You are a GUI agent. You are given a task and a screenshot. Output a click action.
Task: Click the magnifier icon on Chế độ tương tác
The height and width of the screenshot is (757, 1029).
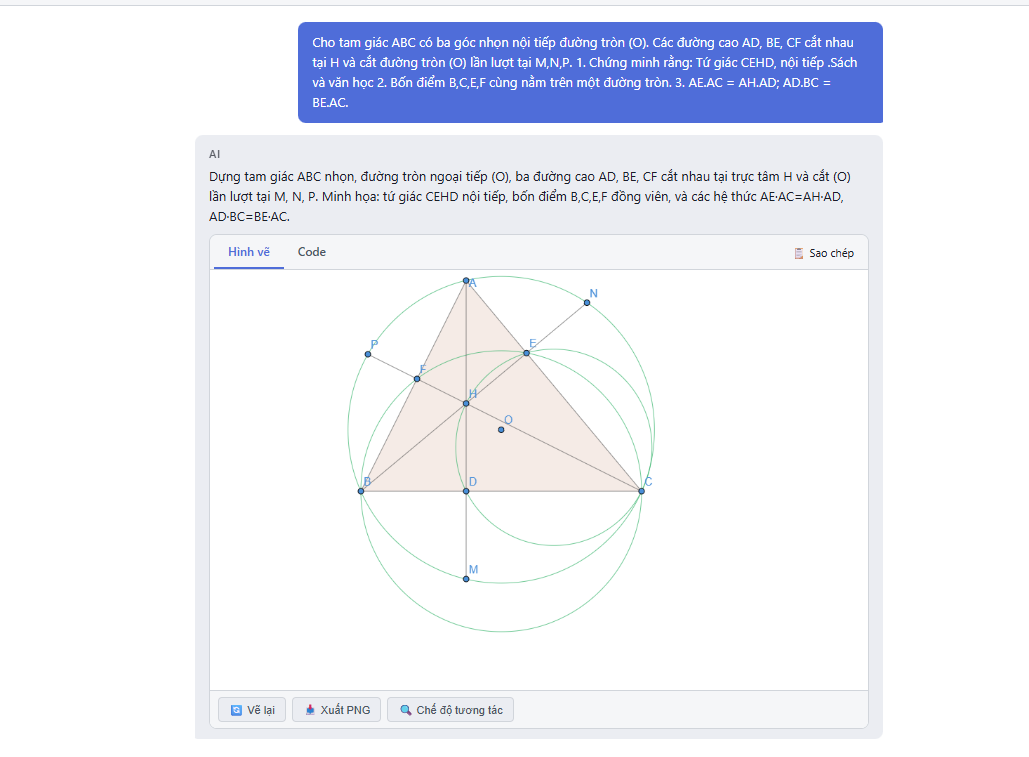[407, 710]
